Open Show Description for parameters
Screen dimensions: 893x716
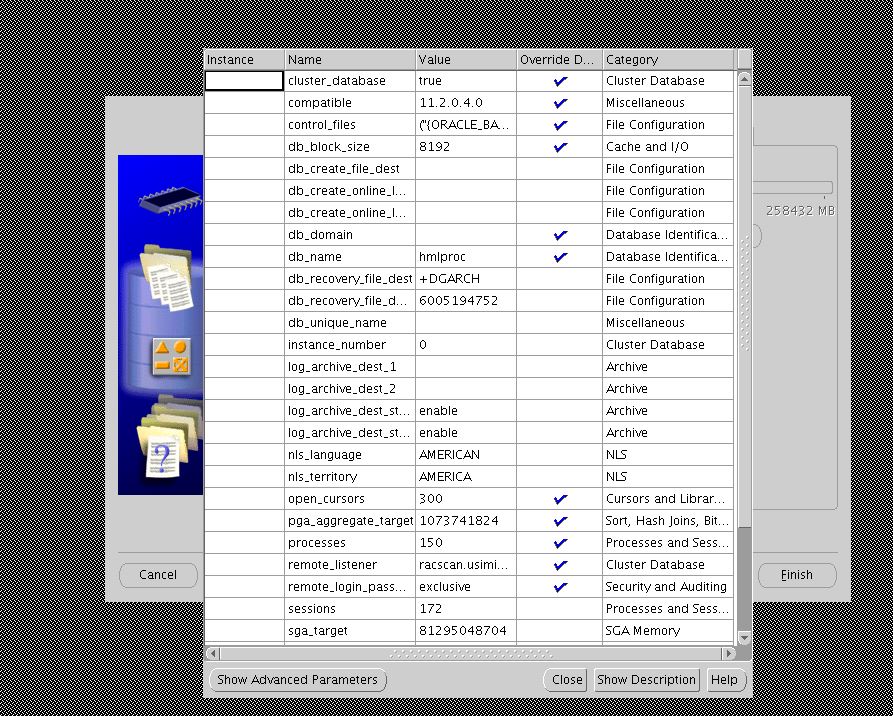point(645,680)
